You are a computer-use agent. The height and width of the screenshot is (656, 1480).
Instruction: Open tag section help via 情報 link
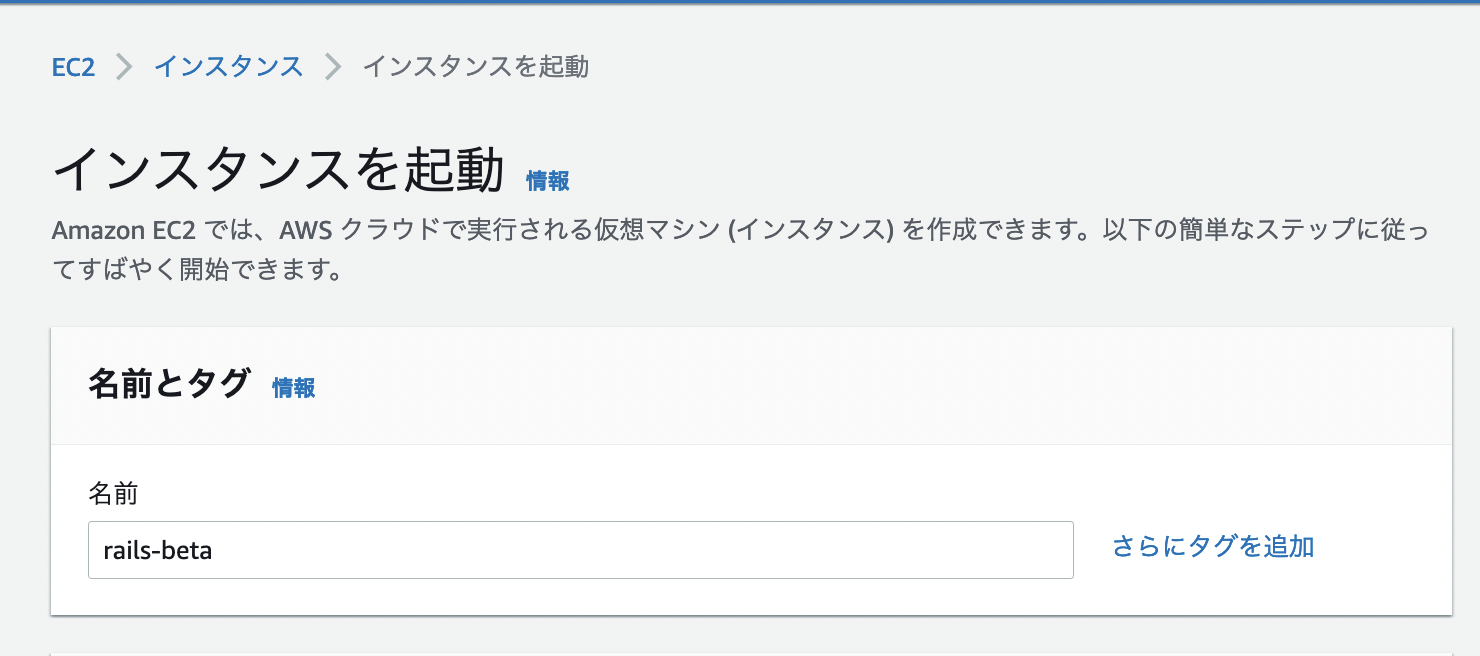click(x=293, y=388)
